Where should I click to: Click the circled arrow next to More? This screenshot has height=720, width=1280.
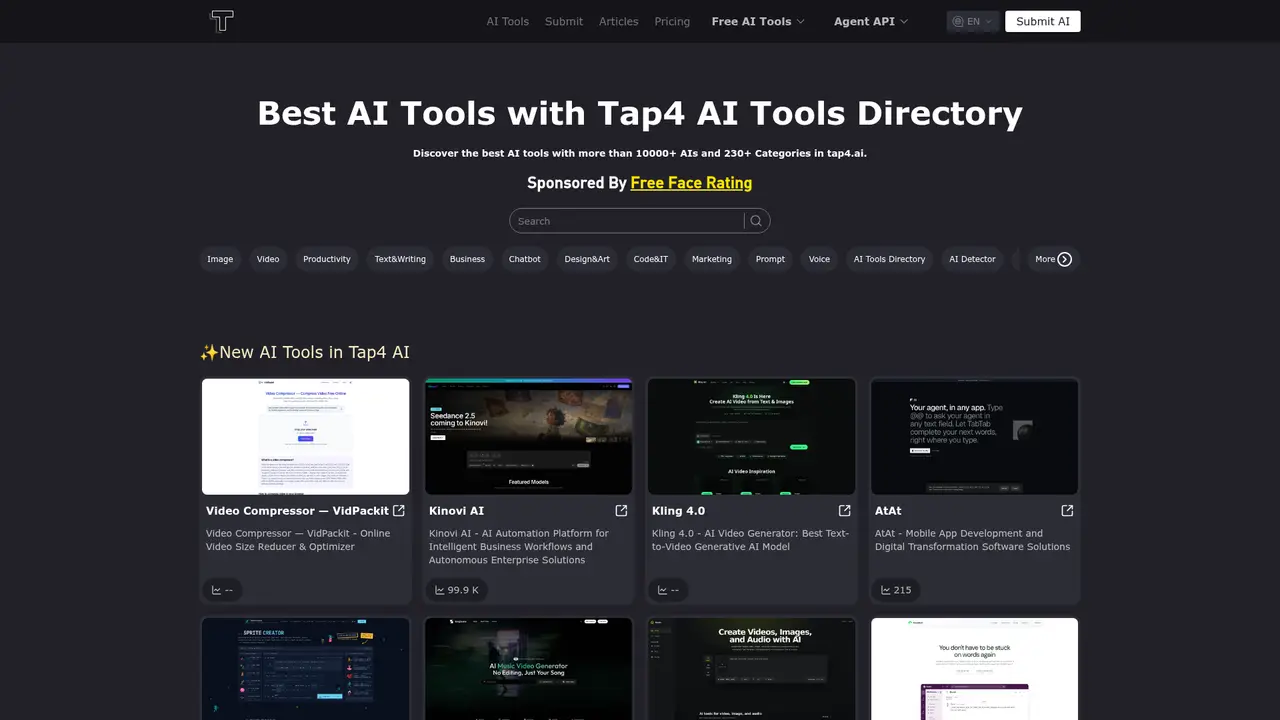point(1065,259)
